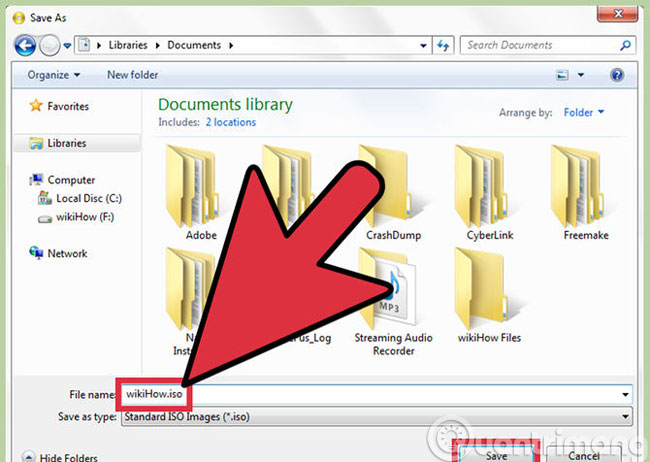The height and width of the screenshot is (462, 650).
Task: Select the wikiHow Files folder
Action: [488, 295]
